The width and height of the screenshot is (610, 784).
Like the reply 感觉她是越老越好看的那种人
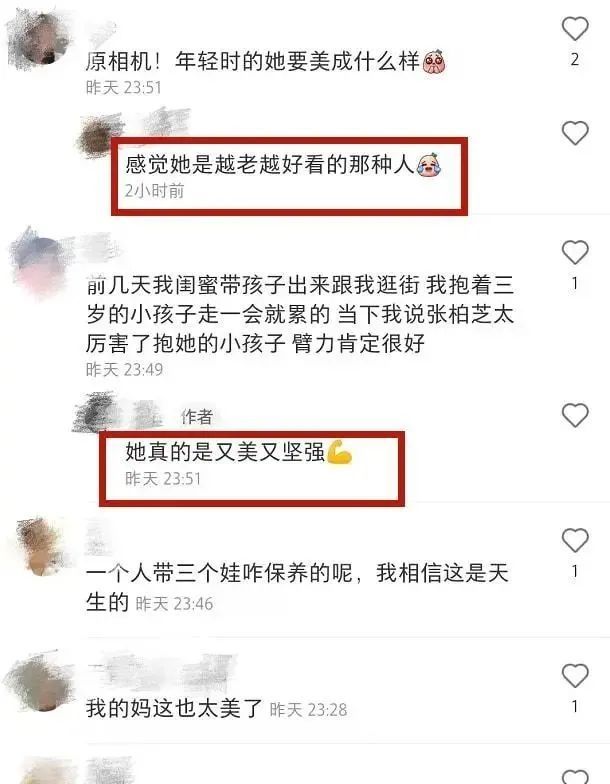575,133
